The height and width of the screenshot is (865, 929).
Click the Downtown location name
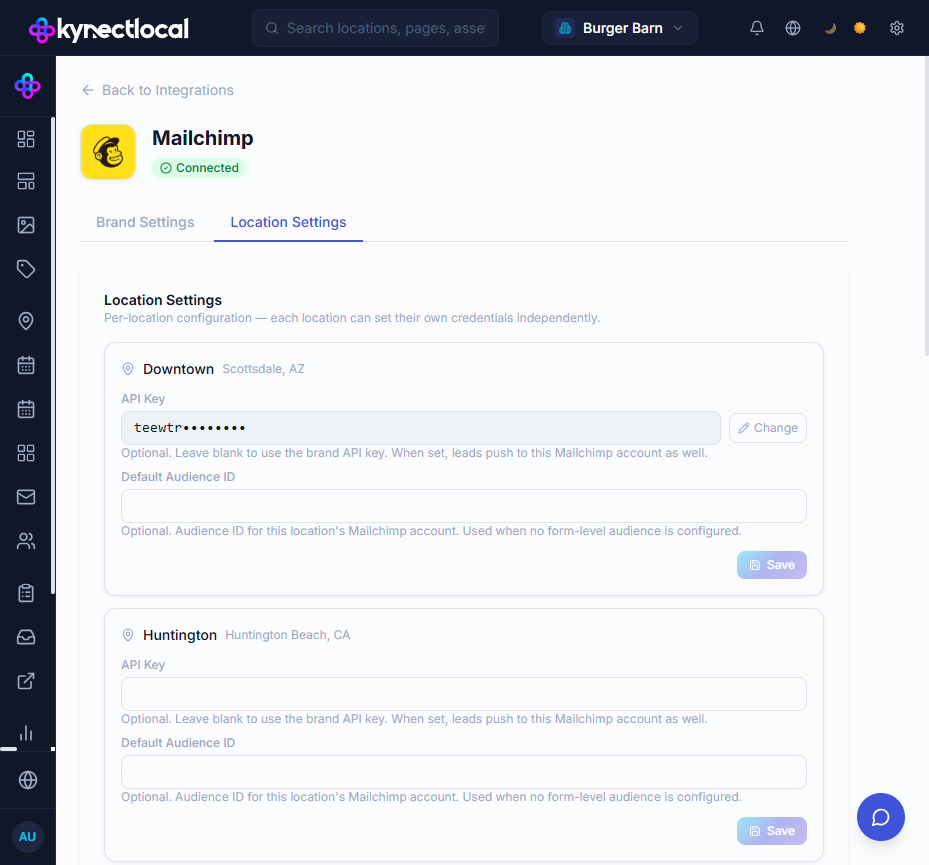pos(178,369)
